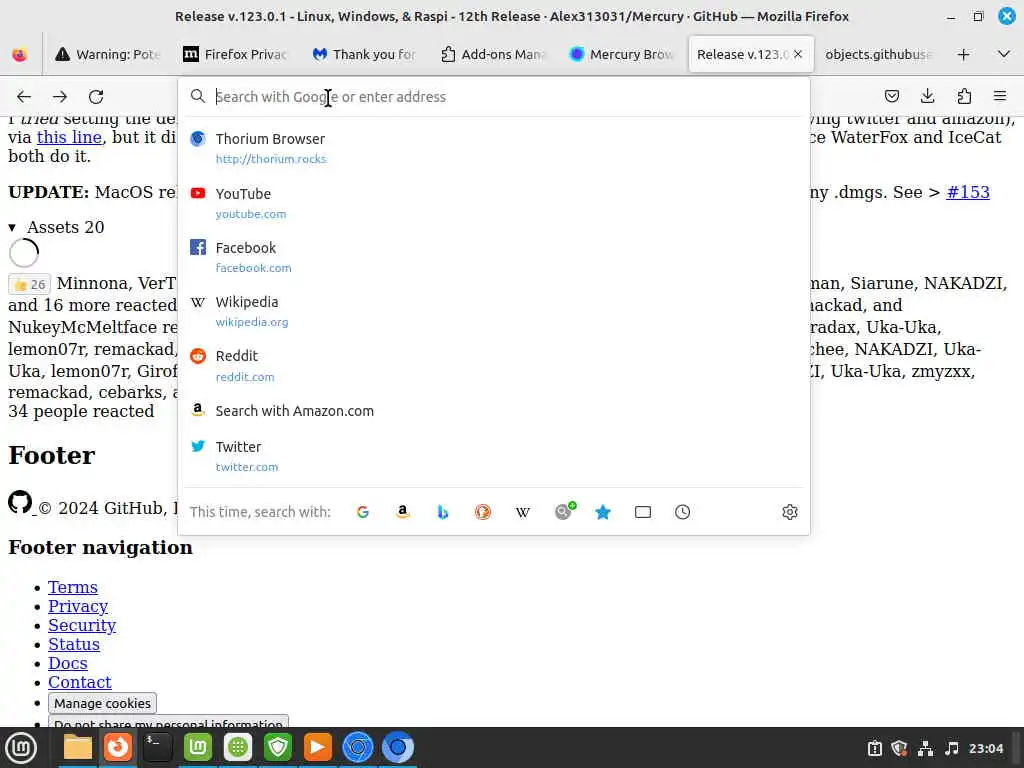Switch to Firefox Privacy tab
The image size is (1024, 768).
[x=235, y=55]
